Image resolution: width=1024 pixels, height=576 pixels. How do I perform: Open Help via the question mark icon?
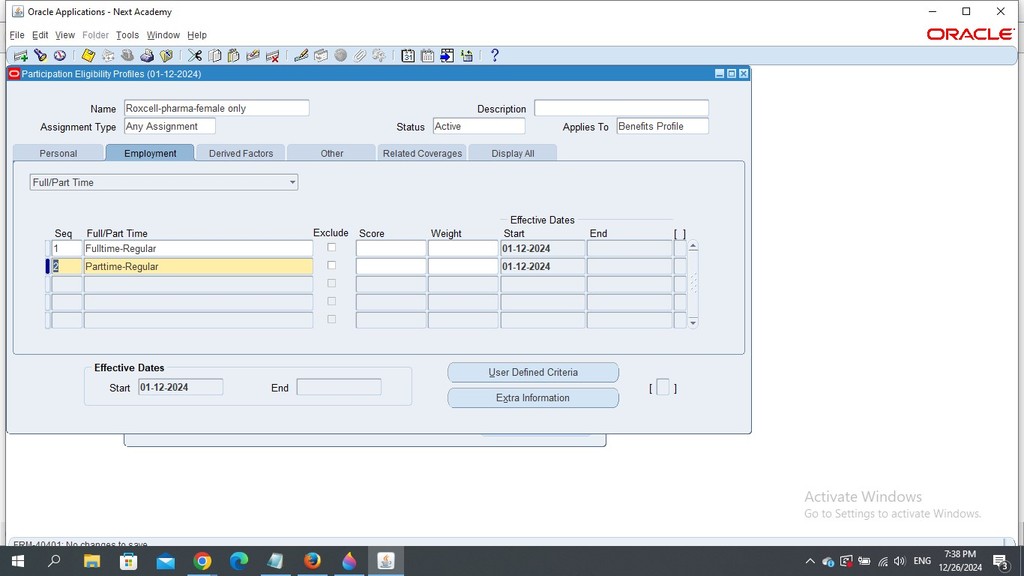coord(494,56)
